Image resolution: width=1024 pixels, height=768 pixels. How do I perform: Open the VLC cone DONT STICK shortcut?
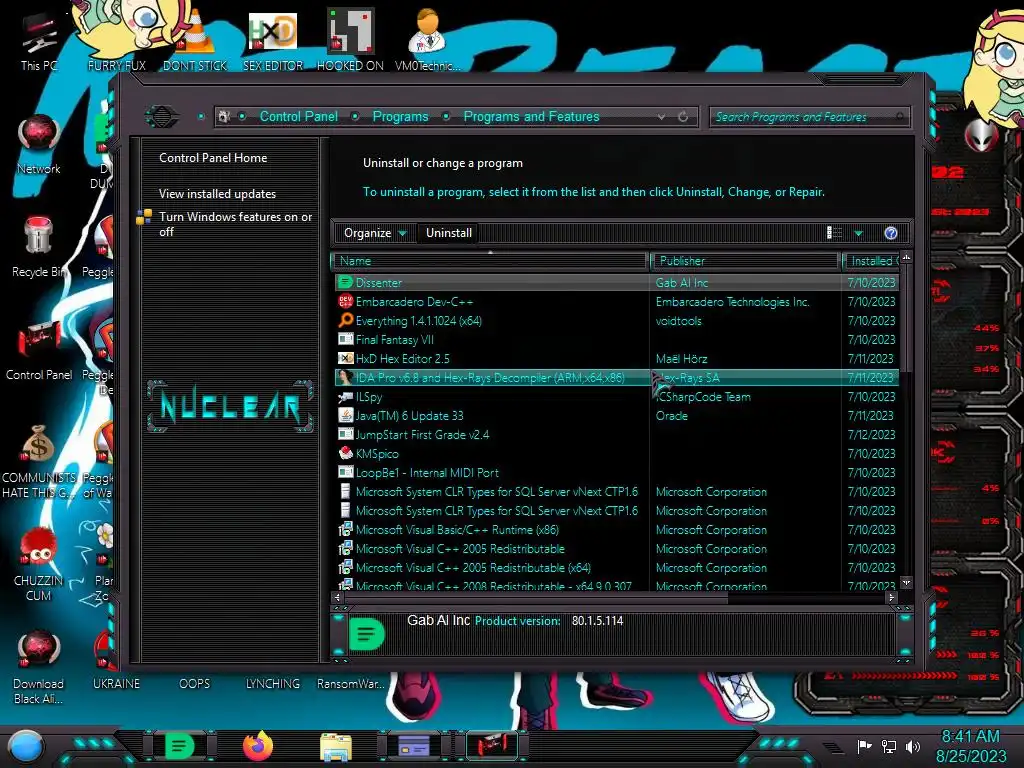click(195, 39)
